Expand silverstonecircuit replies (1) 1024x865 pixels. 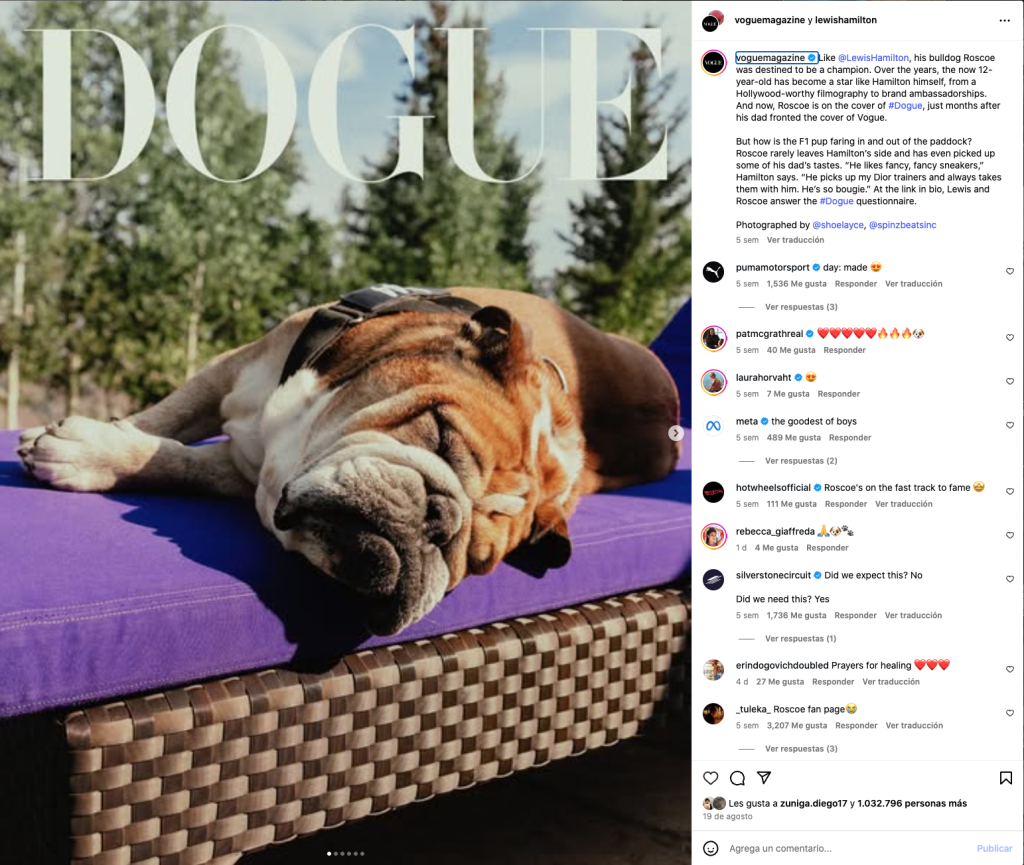[x=800, y=638]
